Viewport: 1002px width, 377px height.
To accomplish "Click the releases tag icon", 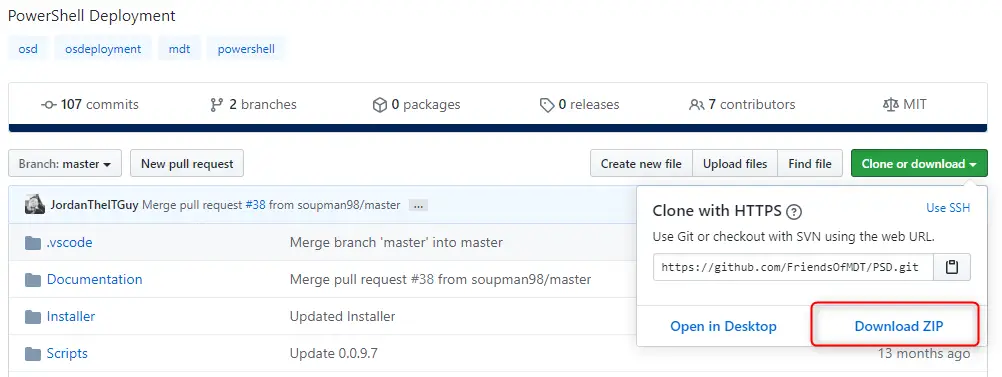I will [x=547, y=105].
